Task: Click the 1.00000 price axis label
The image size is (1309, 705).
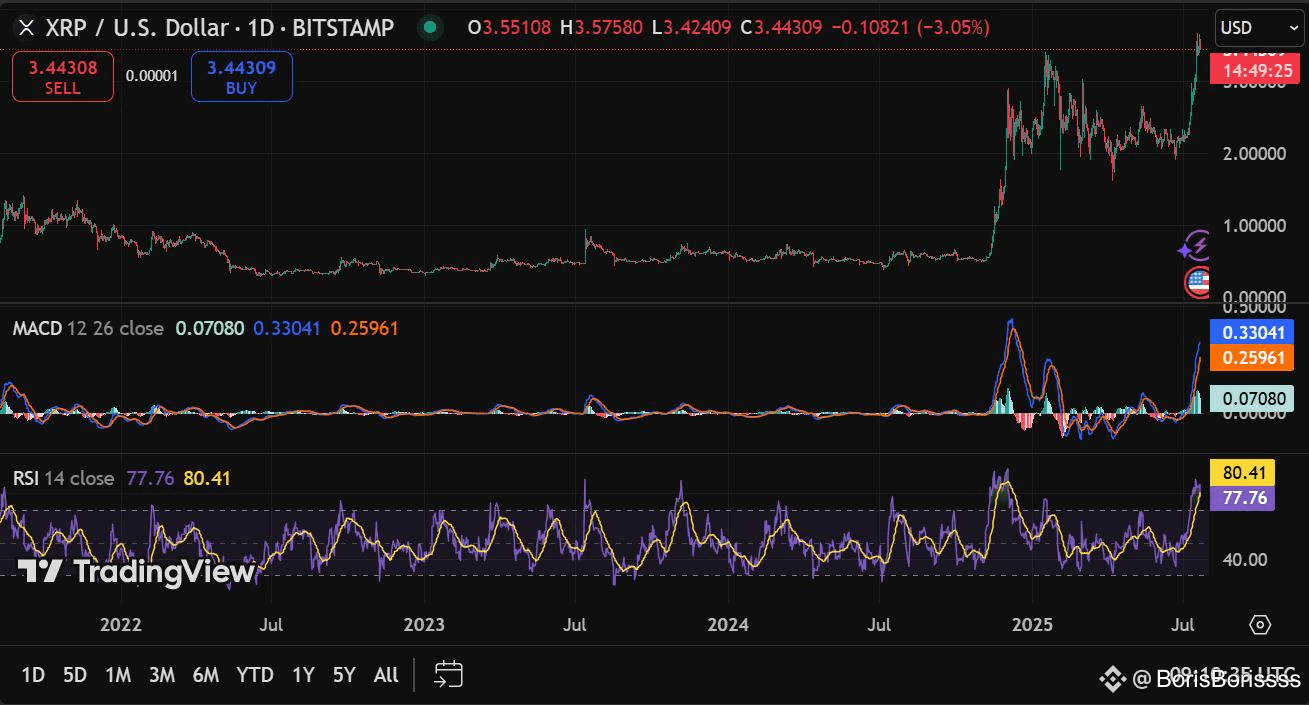Action: [1253, 226]
